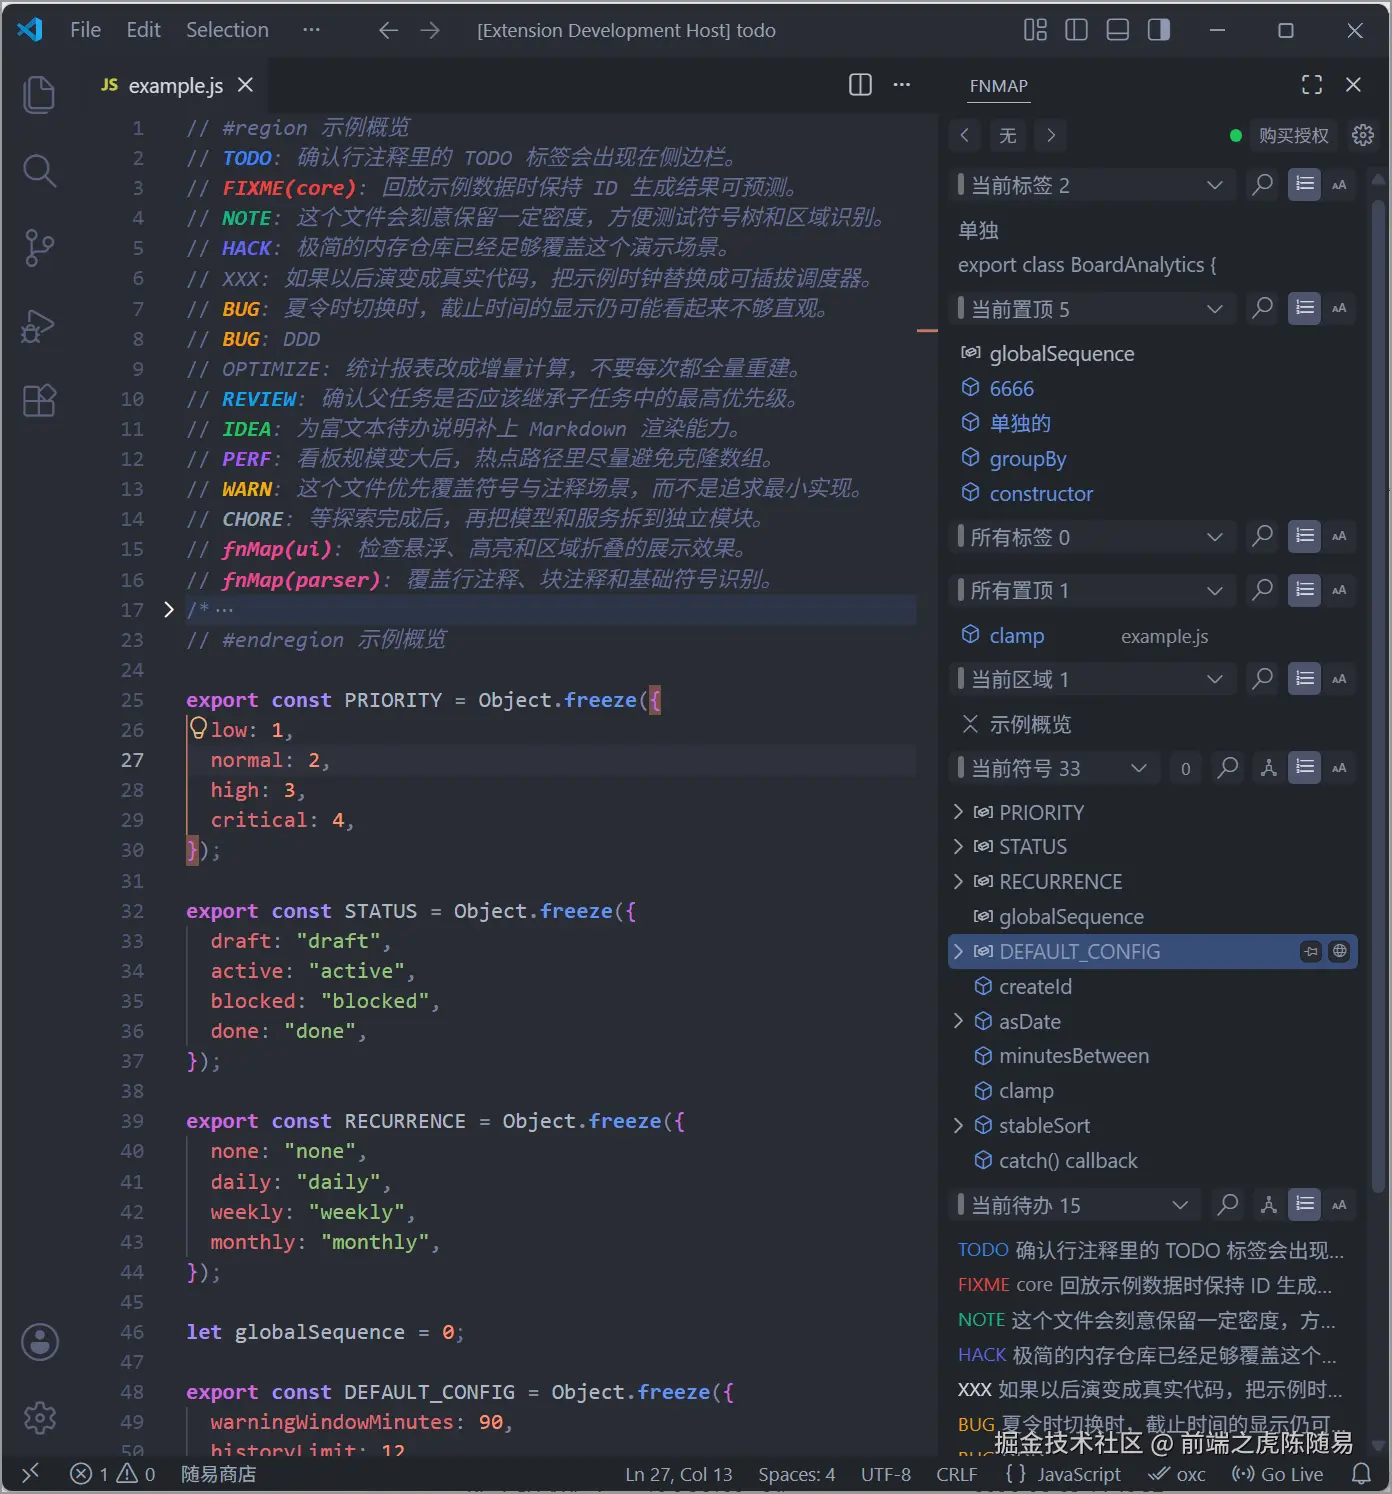Open the Source Control view

[x=39, y=248]
